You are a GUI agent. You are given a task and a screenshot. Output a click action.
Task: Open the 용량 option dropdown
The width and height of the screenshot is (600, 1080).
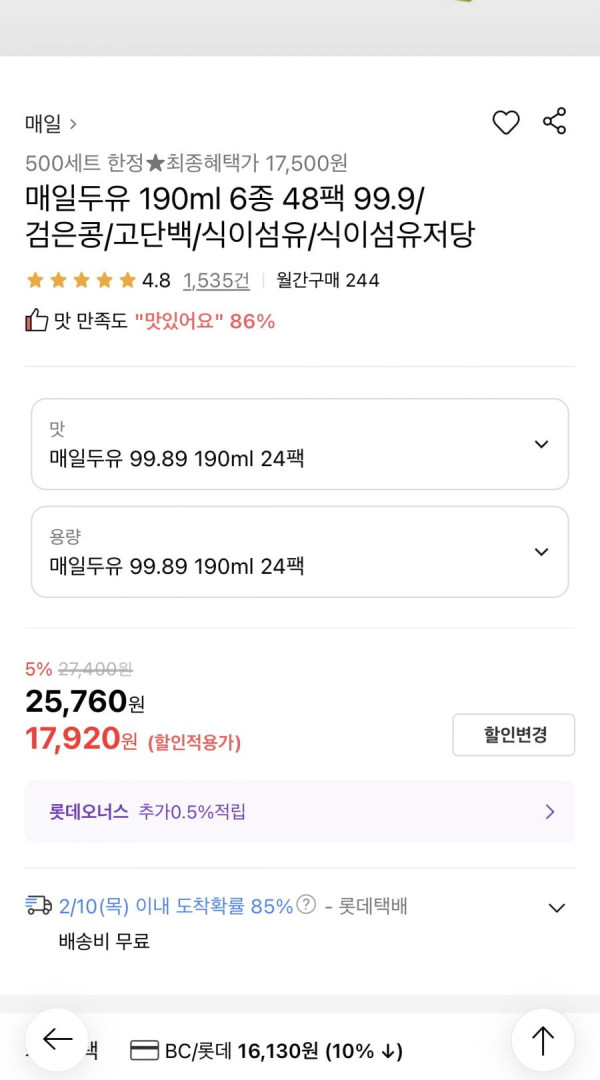(x=300, y=552)
